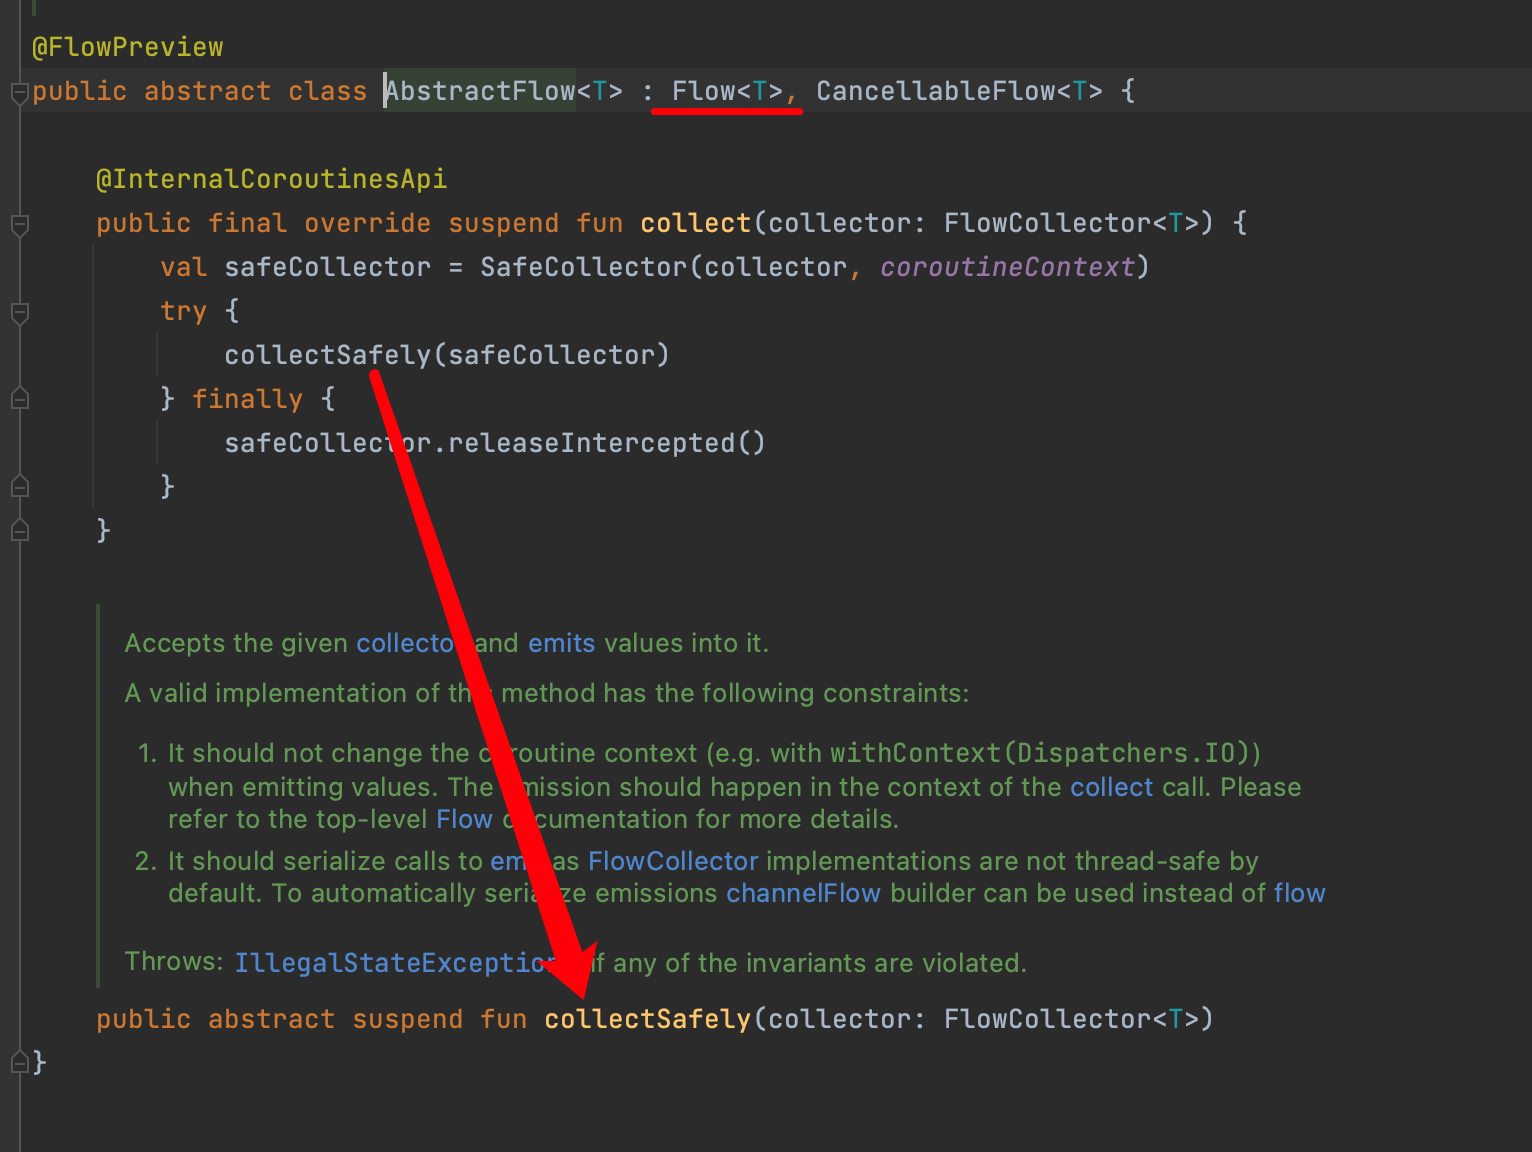The height and width of the screenshot is (1152, 1532).
Task: Click the SafeCollector constructor call
Action: 583,267
